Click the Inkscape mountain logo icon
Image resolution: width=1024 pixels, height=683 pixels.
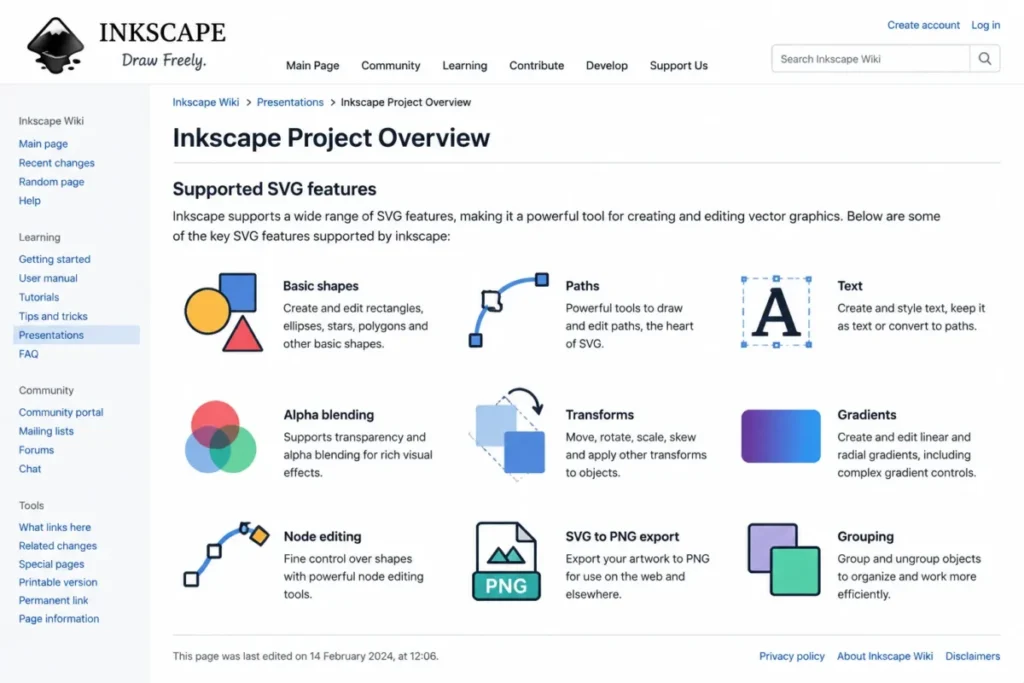(56, 44)
